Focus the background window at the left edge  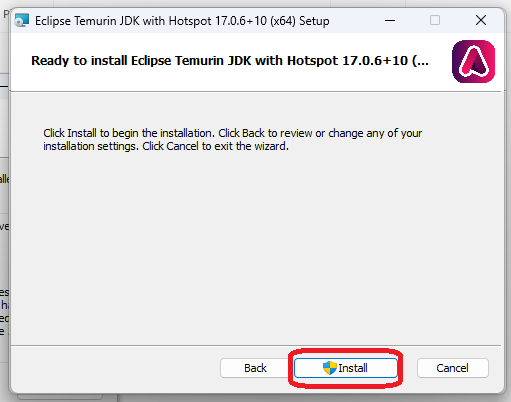[4, 200]
